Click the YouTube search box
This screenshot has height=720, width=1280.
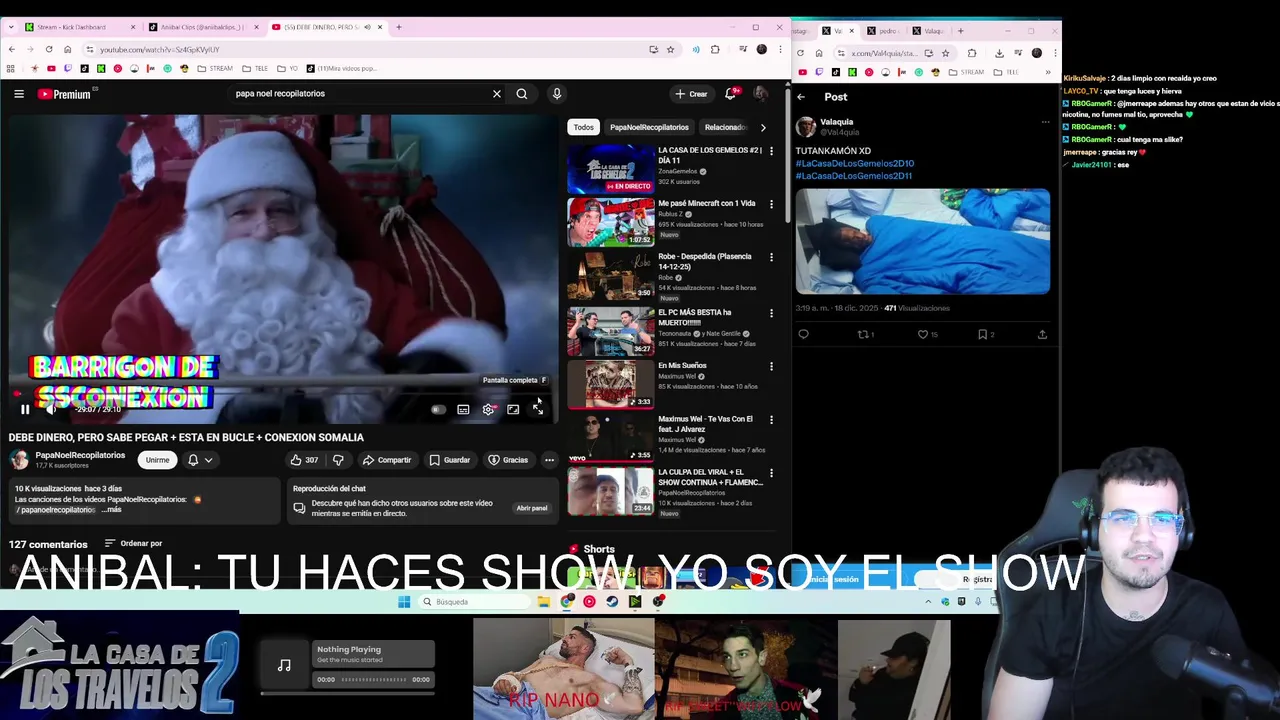coord(360,94)
